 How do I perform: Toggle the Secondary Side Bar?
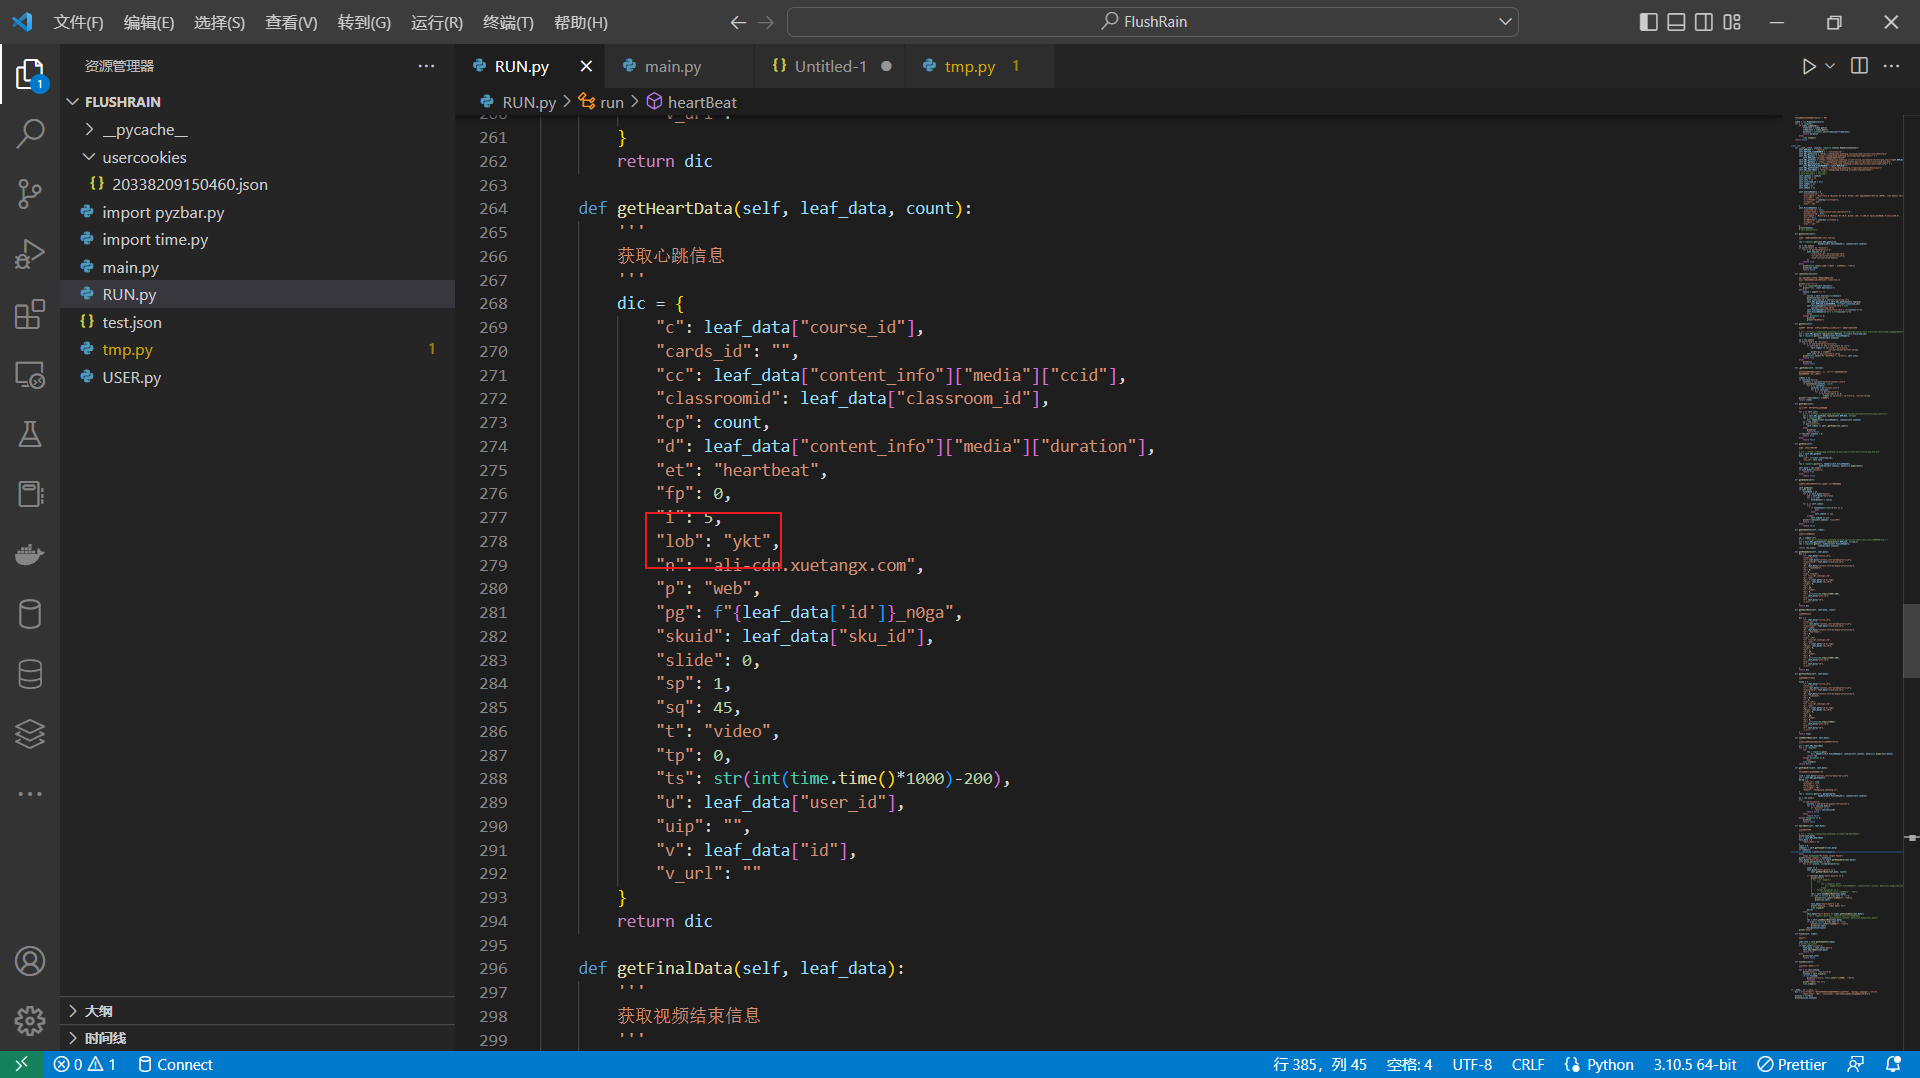1704,21
